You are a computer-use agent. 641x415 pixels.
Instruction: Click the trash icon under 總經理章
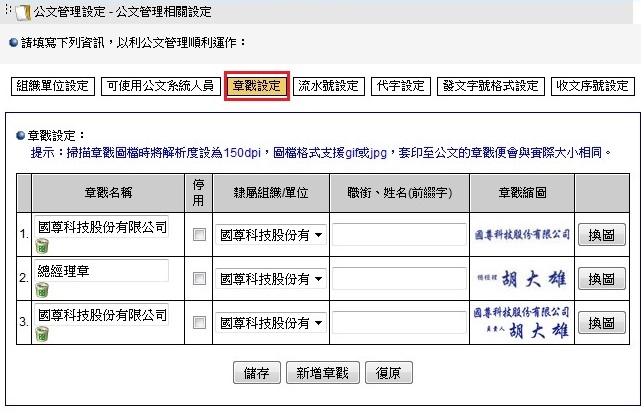coord(42,290)
